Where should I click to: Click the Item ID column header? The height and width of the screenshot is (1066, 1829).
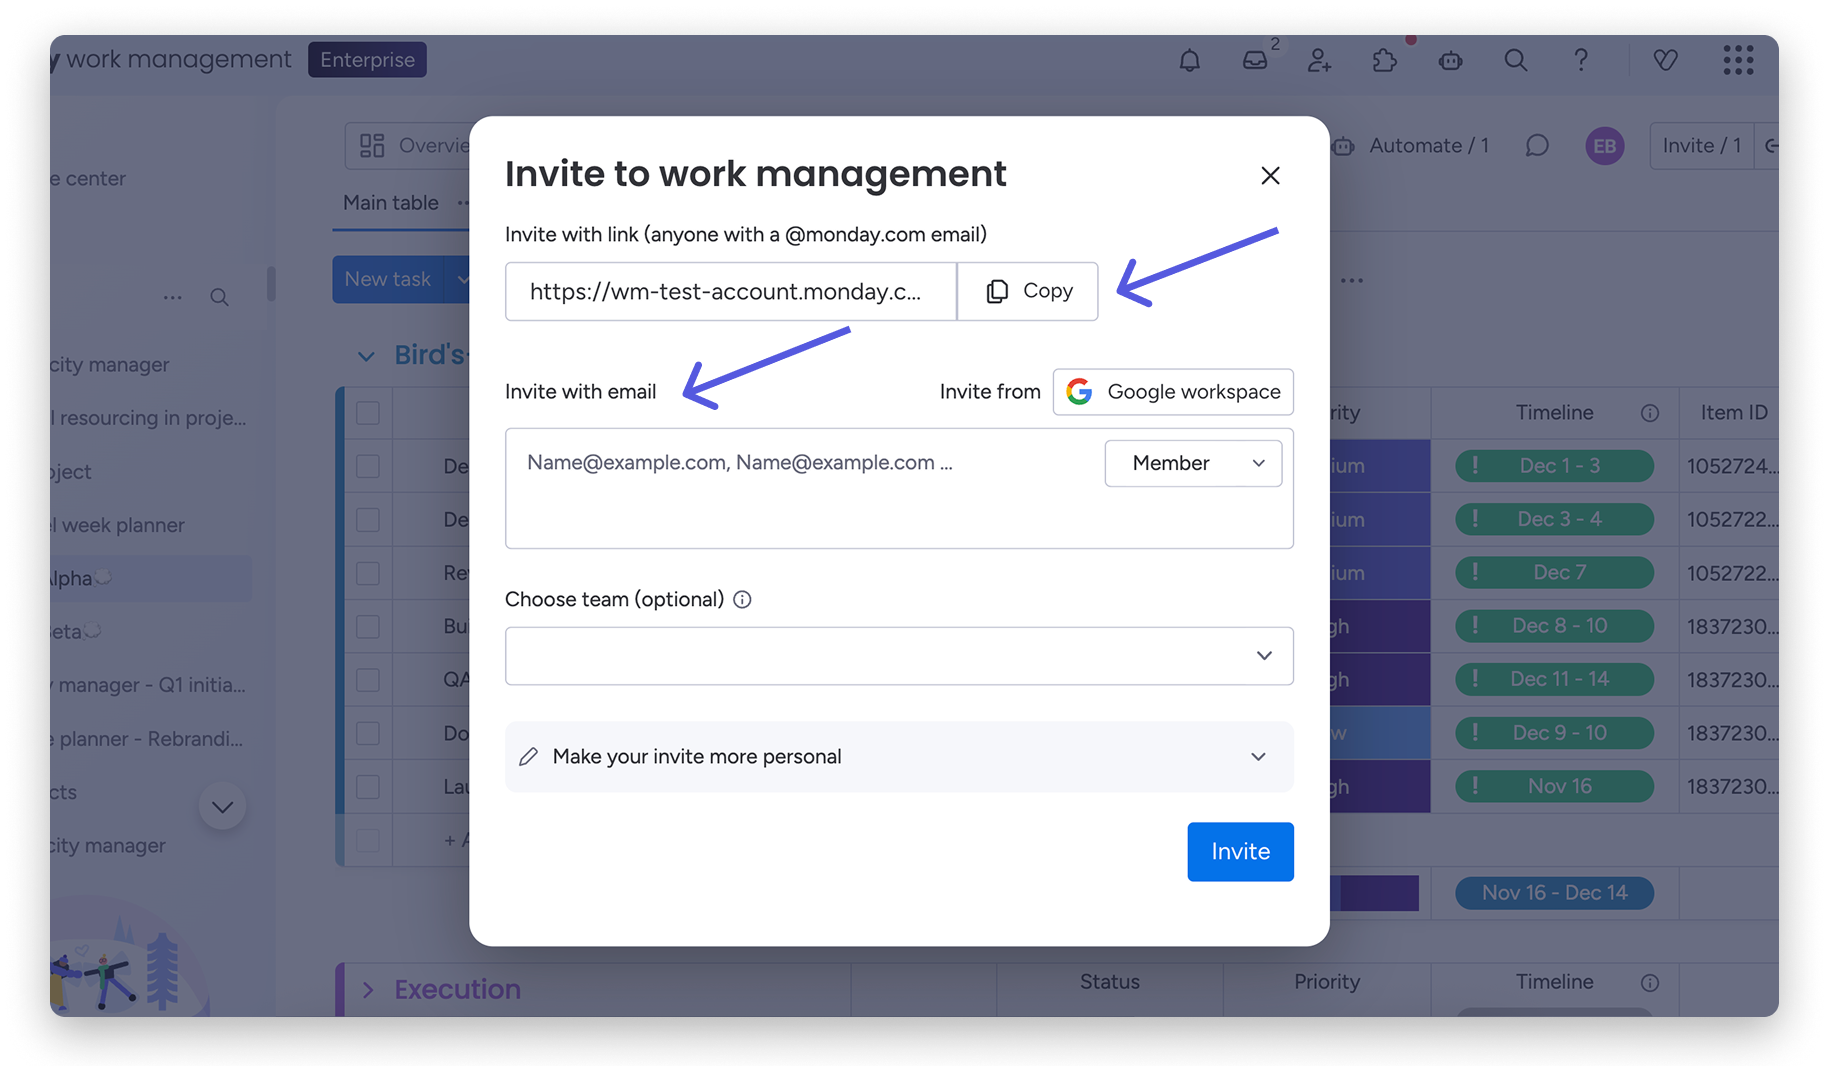1734,413
